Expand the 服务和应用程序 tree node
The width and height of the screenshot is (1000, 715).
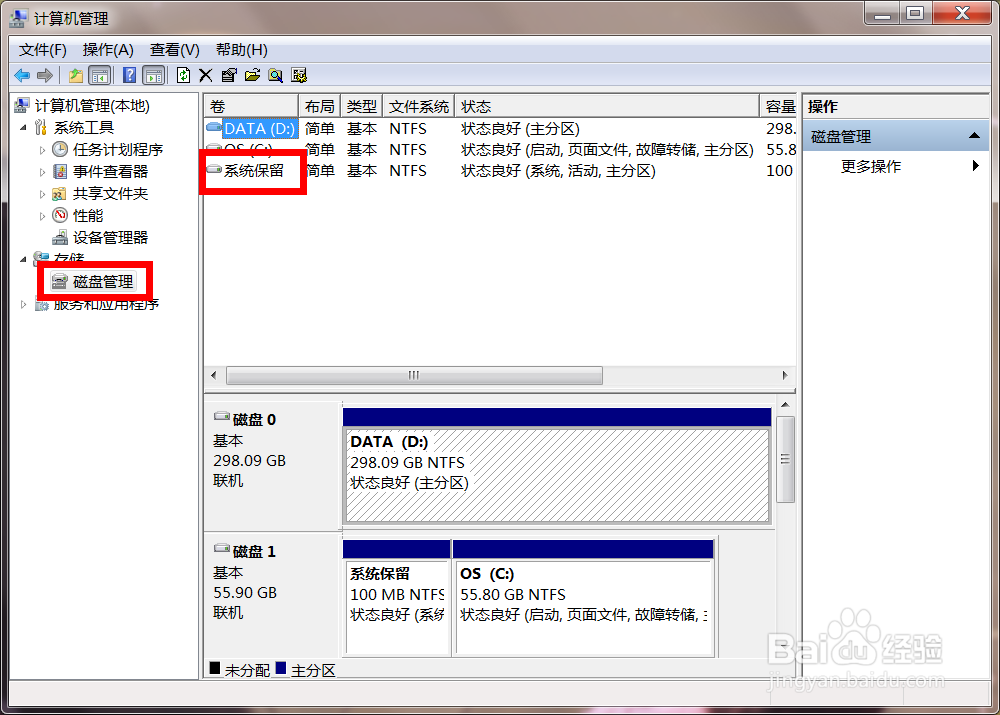[x=23, y=305]
